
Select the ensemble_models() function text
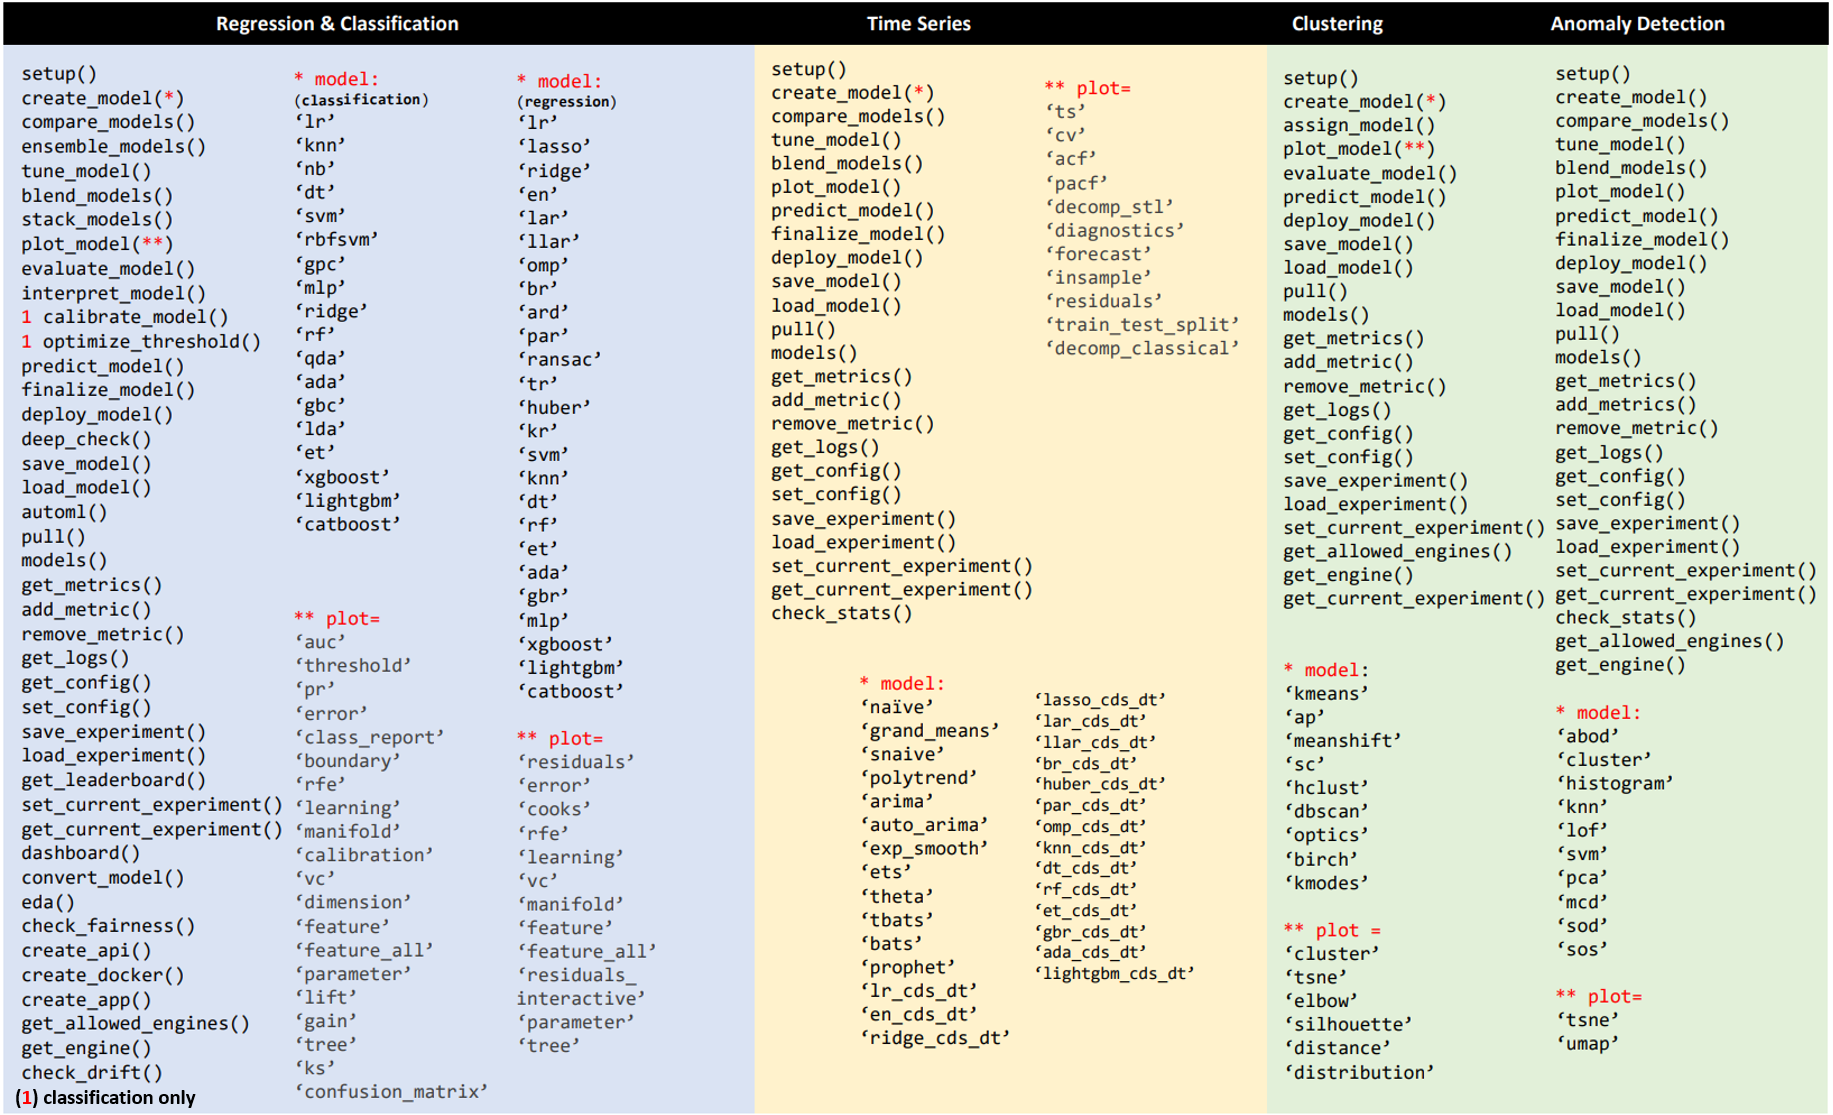click(114, 146)
